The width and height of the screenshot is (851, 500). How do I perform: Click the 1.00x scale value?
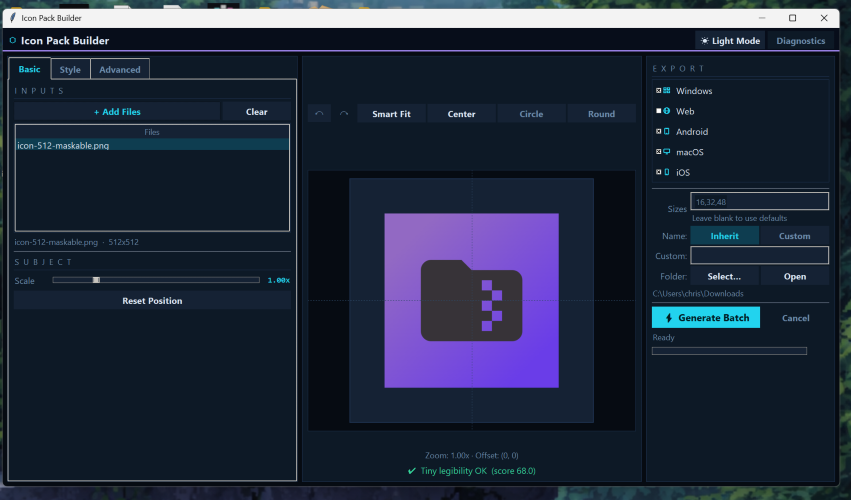coord(278,280)
